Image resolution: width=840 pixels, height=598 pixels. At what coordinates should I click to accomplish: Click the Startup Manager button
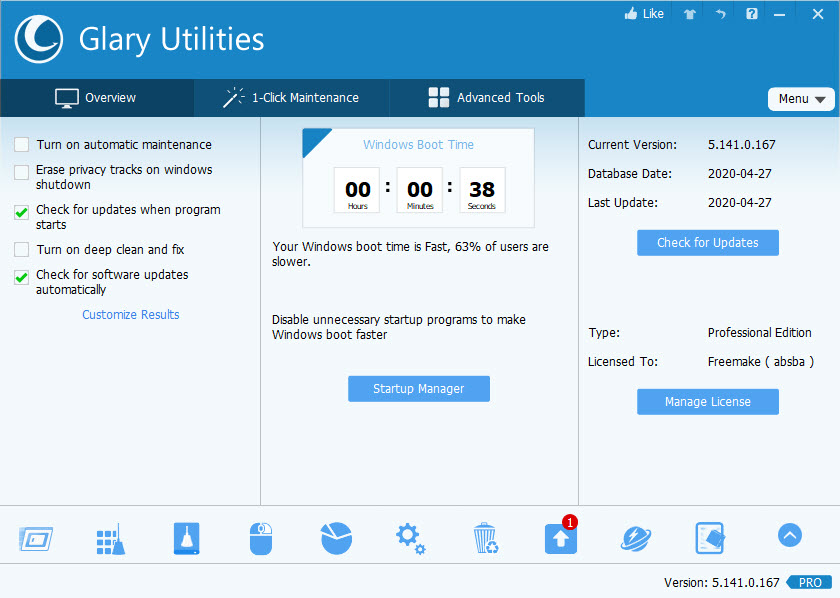419,388
